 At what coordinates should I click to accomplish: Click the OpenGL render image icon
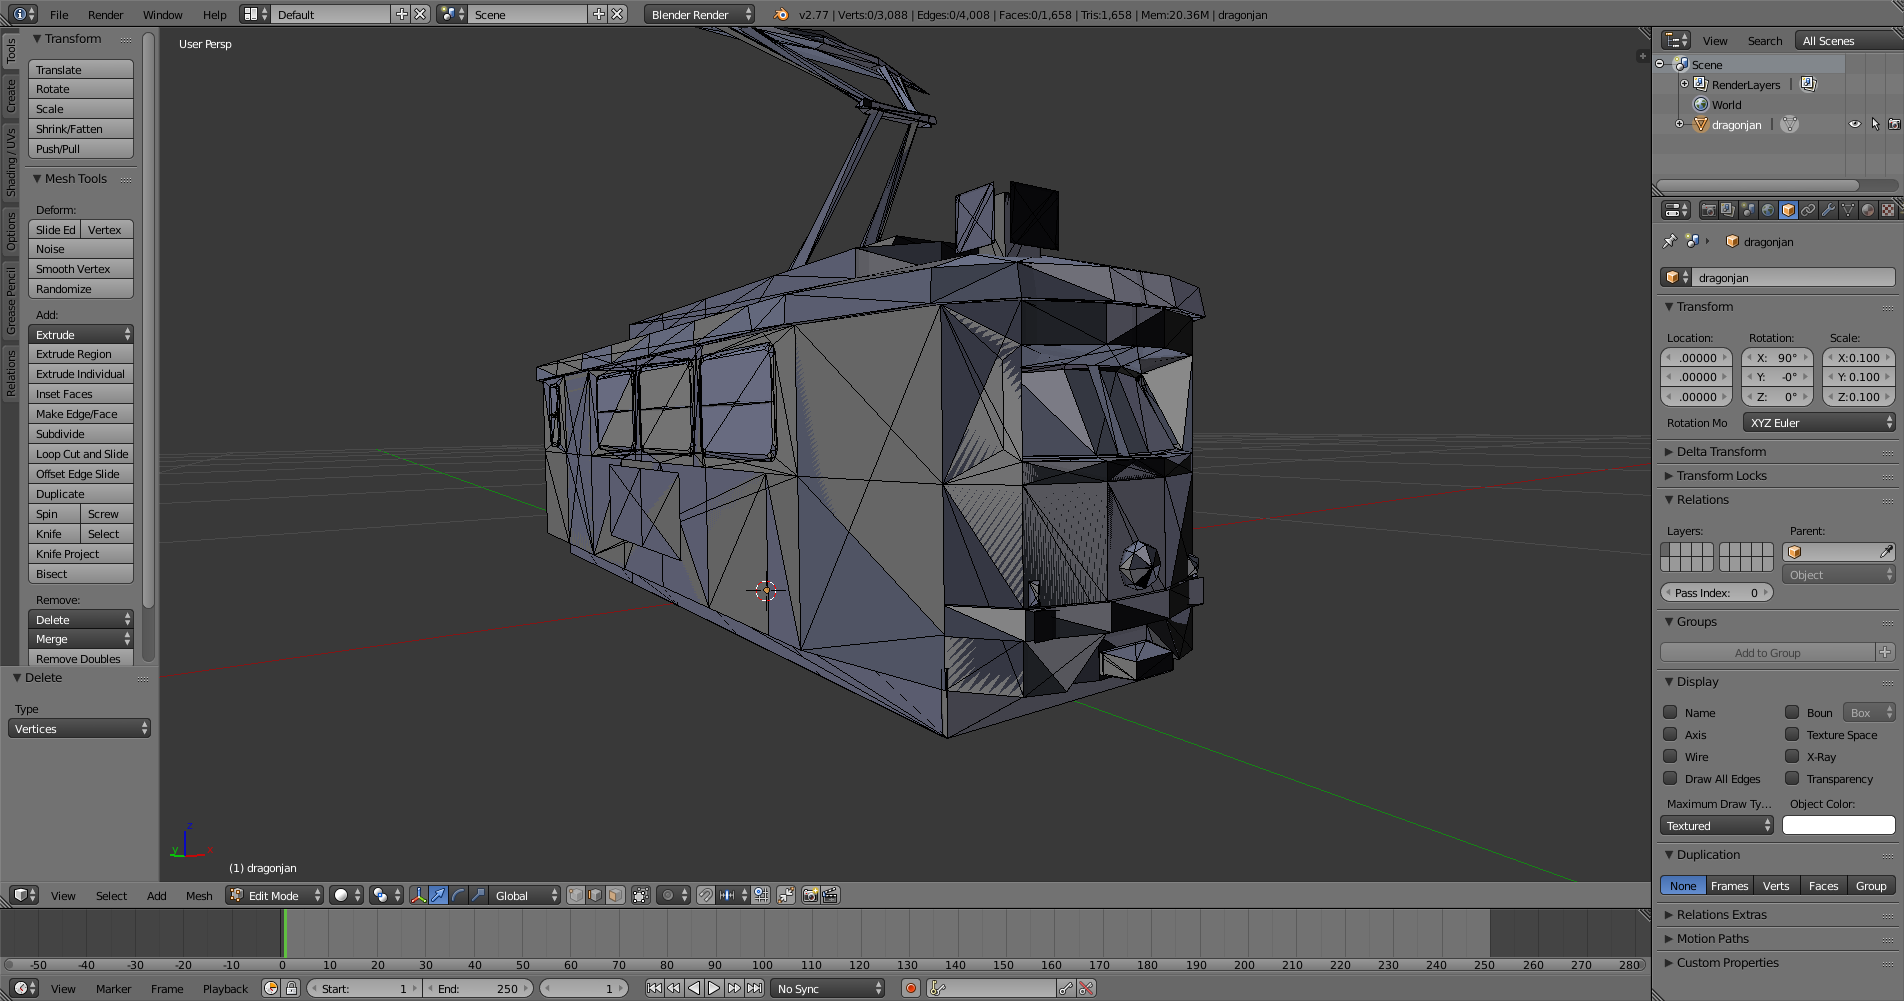pyautogui.click(x=810, y=895)
